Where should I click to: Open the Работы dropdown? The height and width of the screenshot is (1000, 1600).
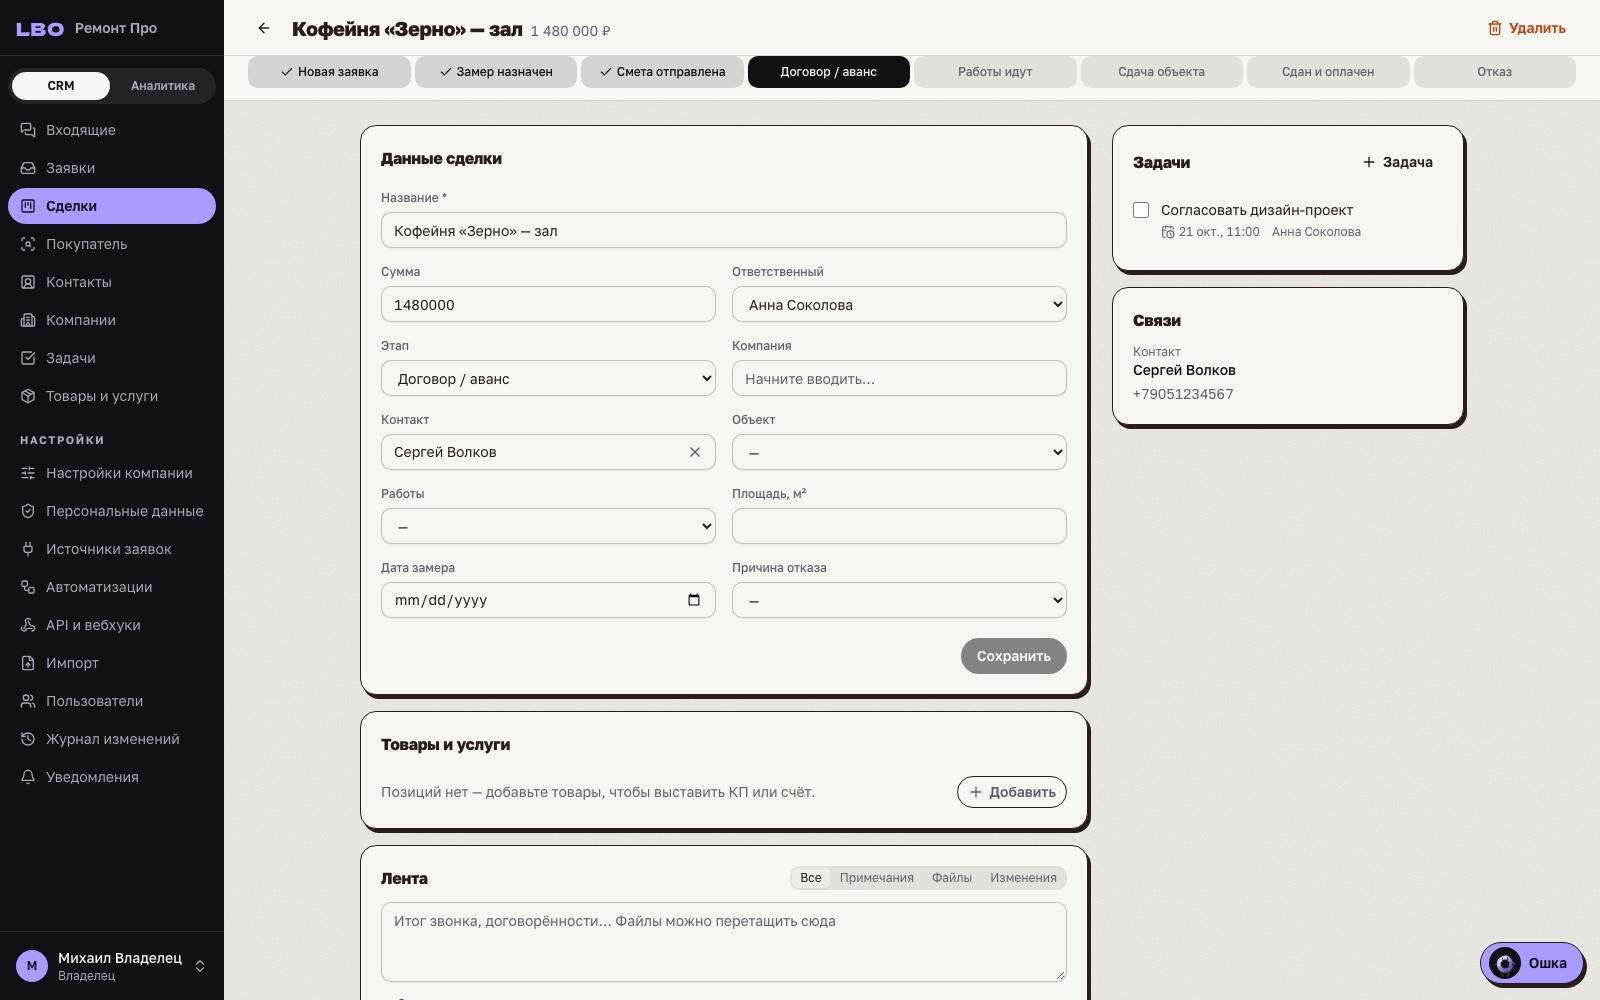click(548, 526)
